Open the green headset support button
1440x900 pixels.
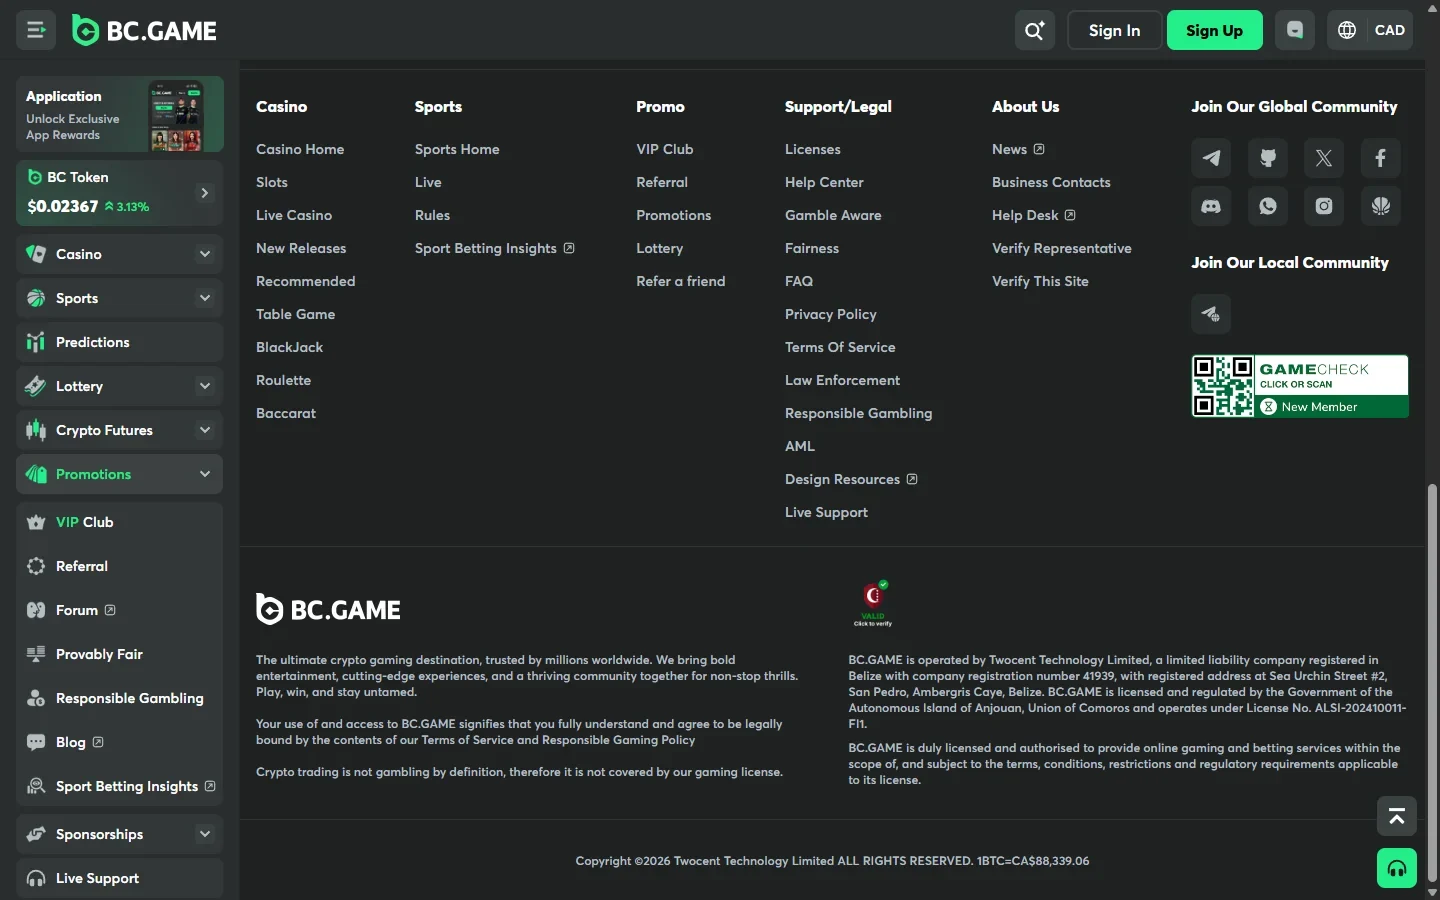[x=1397, y=868]
